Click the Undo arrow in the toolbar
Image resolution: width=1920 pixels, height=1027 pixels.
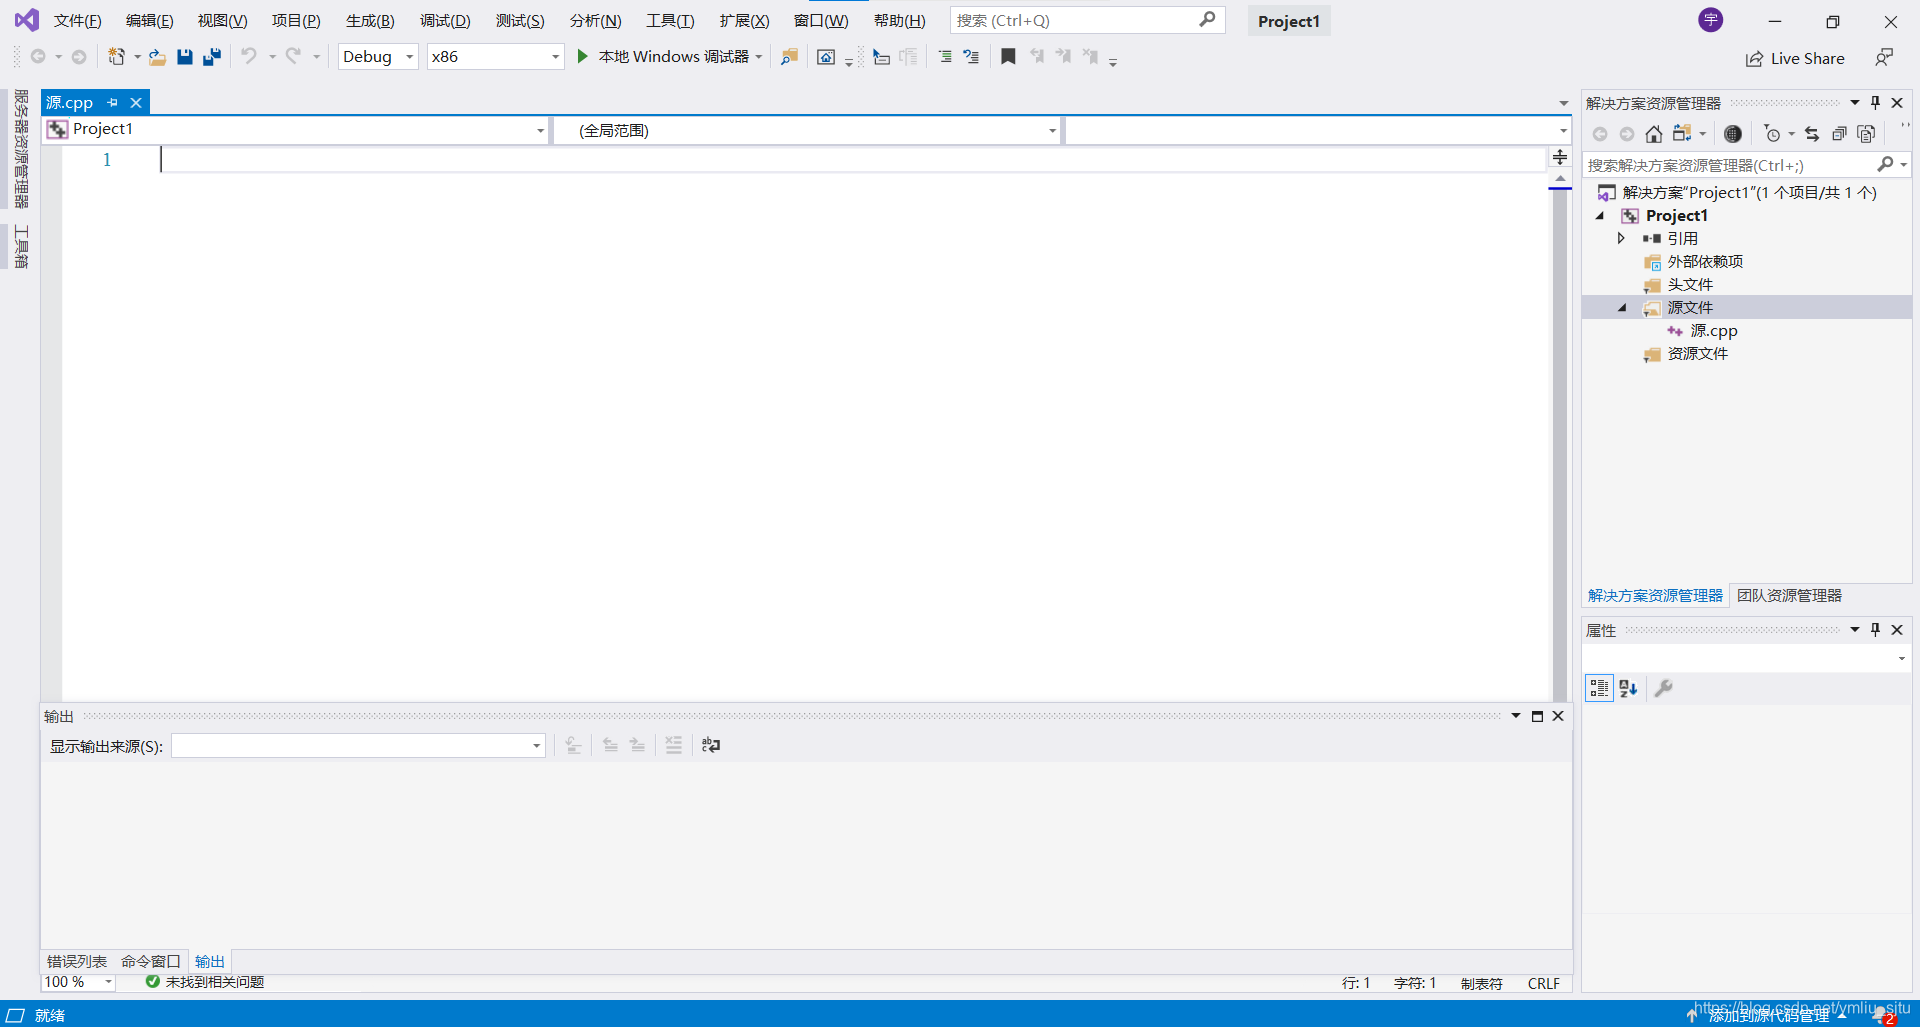click(248, 57)
